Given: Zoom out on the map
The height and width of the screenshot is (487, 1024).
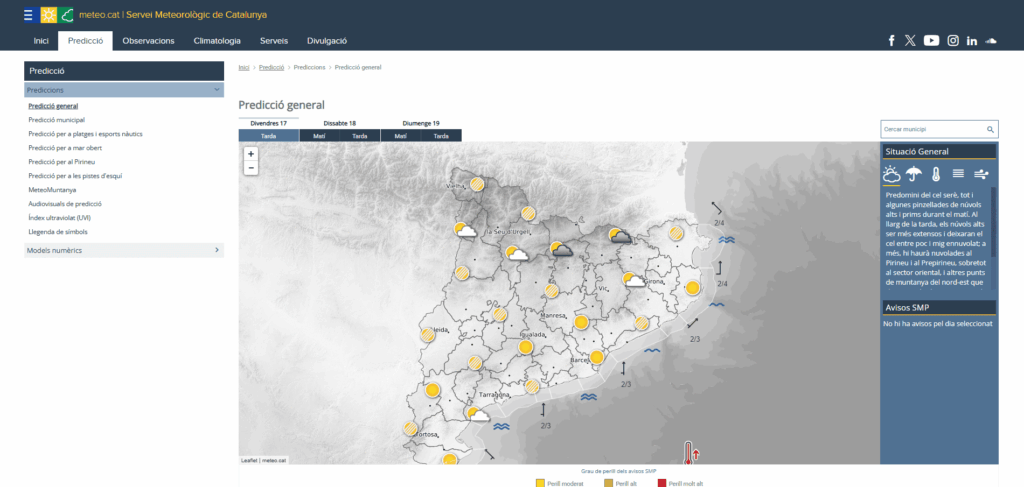Looking at the screenshot, I should (251, 168).
